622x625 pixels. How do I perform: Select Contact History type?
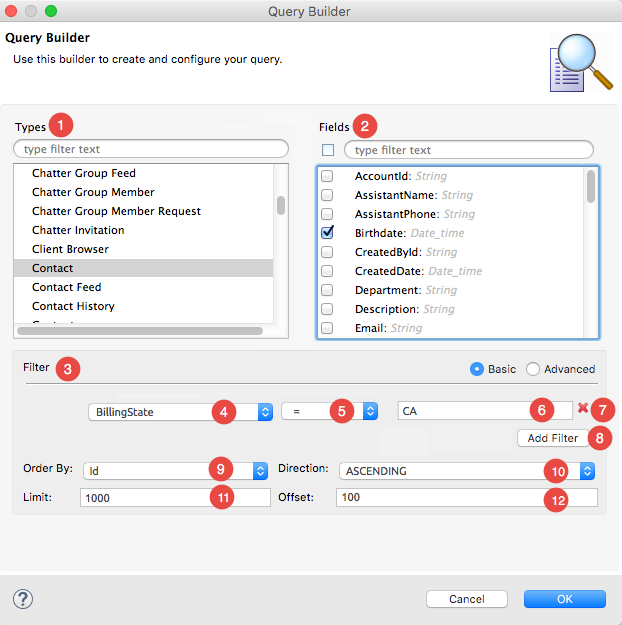73,306
